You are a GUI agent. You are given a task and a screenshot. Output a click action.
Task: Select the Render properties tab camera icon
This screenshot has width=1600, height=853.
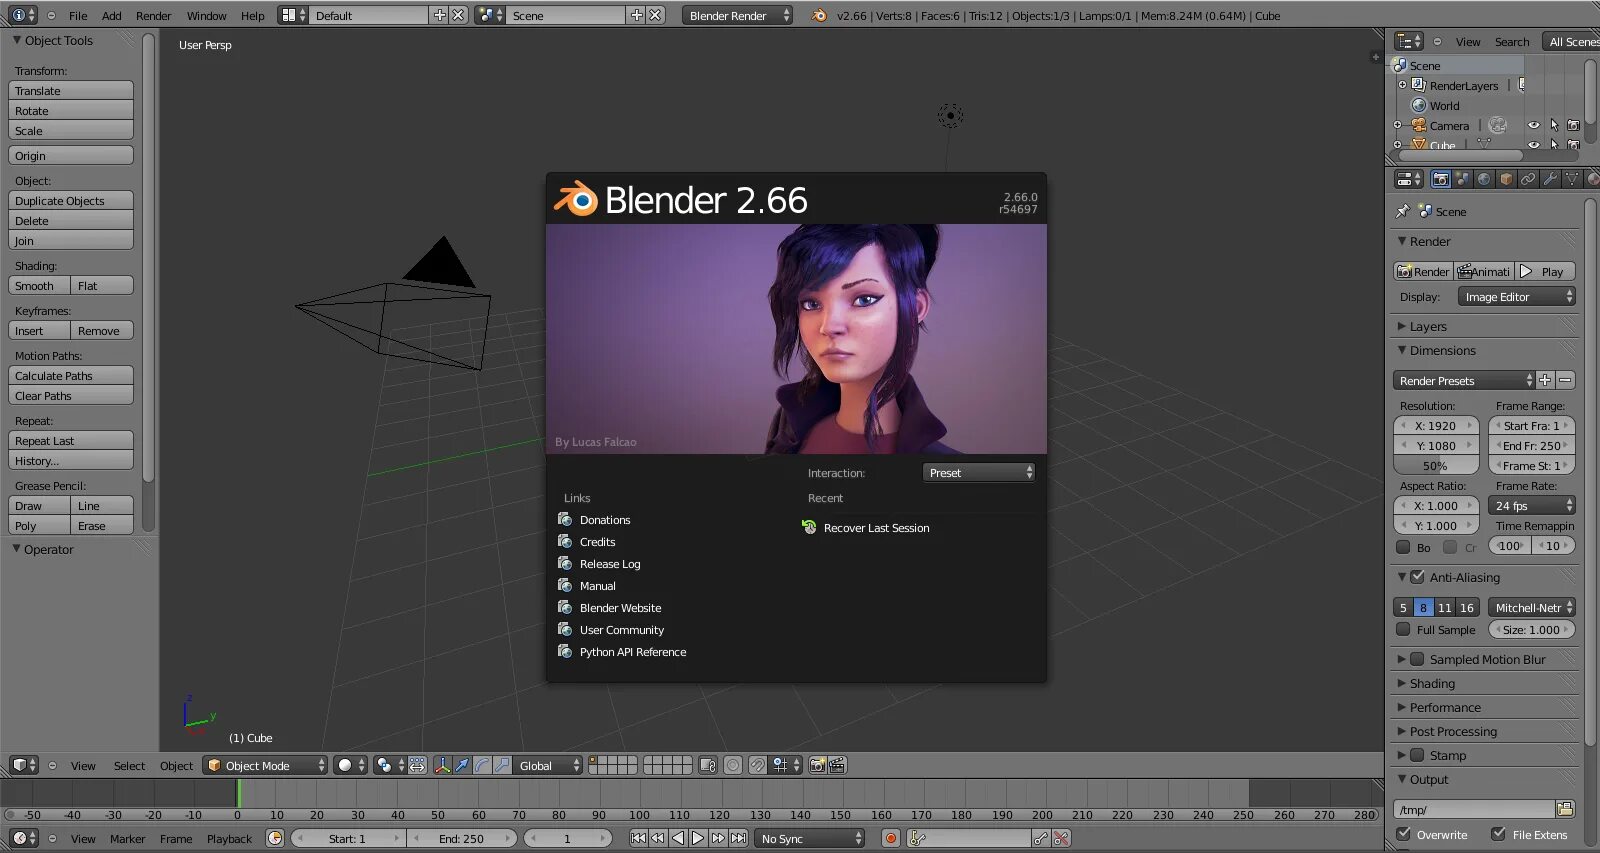1440,179
